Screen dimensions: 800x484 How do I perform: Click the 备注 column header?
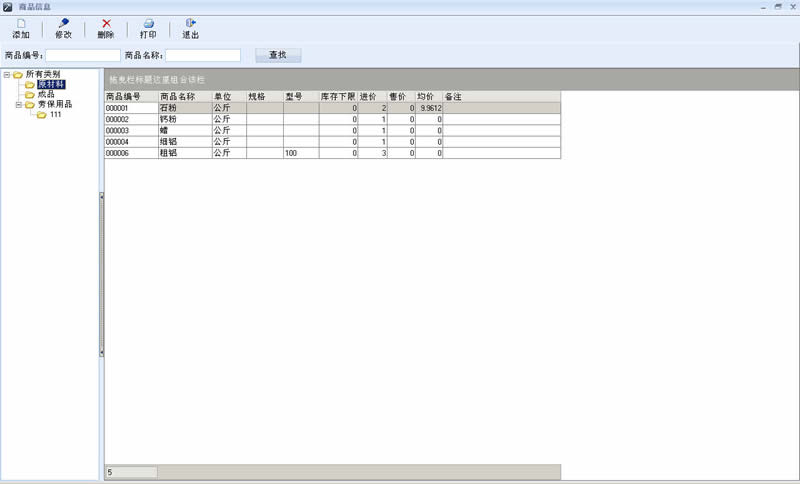502,96
